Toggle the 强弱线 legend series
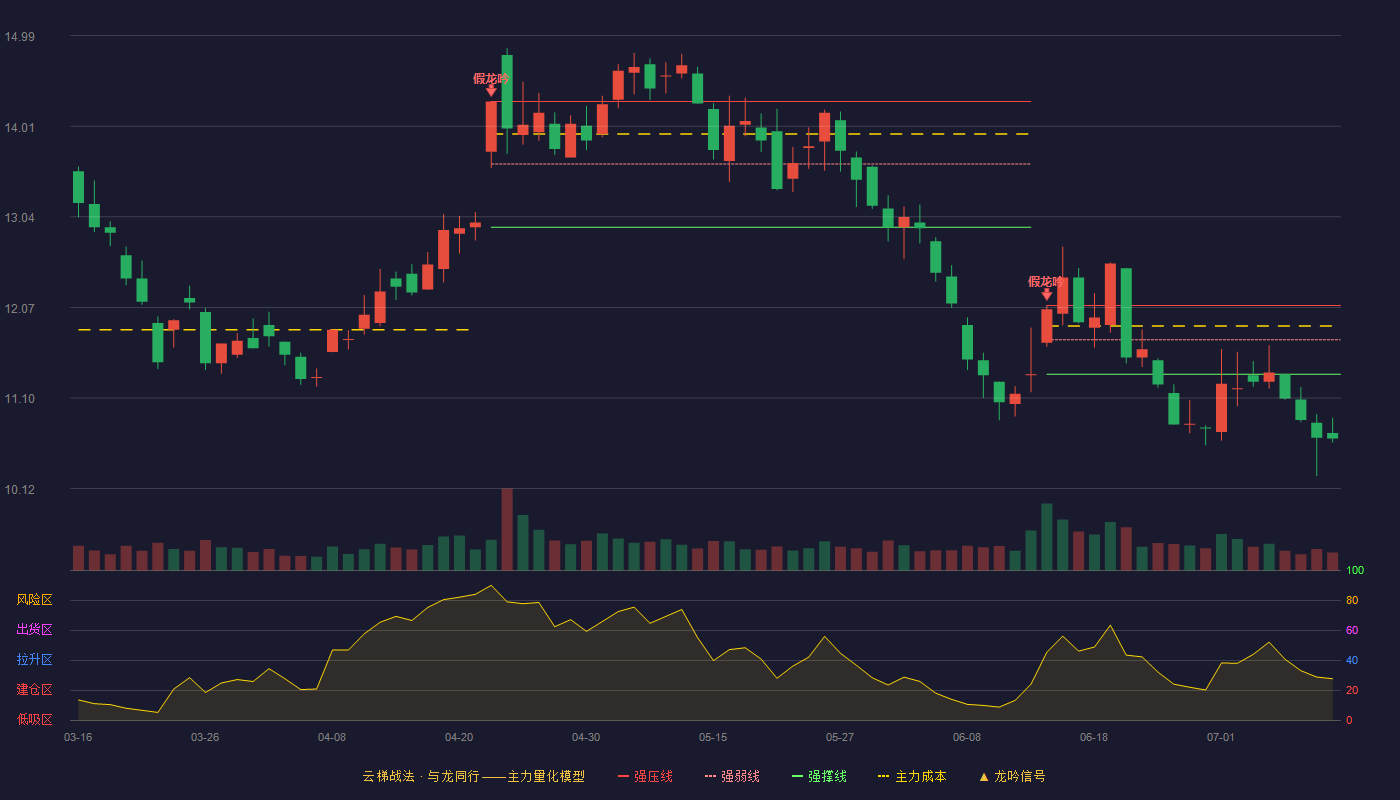The width and height of the screenshot is (1400, 800). click(x=732, y=776)
